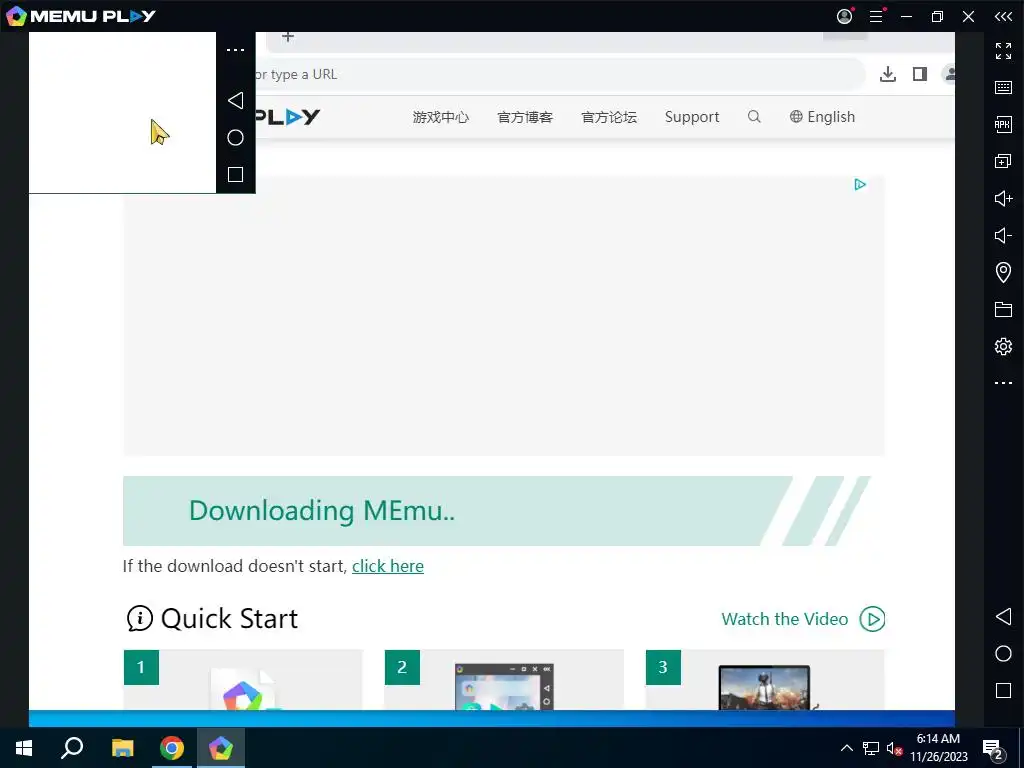Click muted volume tray icon
This screenshot has width=1024, height=768.
(894, 748)
